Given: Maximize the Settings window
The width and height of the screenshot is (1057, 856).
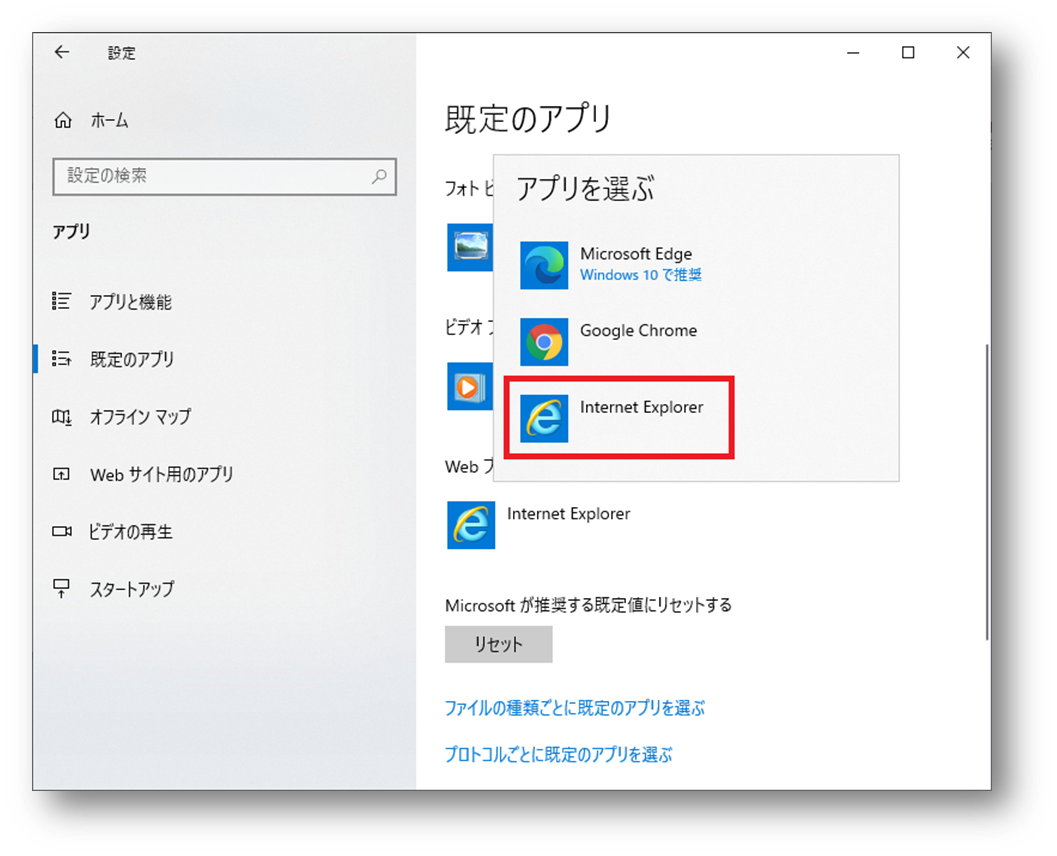Looking at the screenshot, I should 908,52.
